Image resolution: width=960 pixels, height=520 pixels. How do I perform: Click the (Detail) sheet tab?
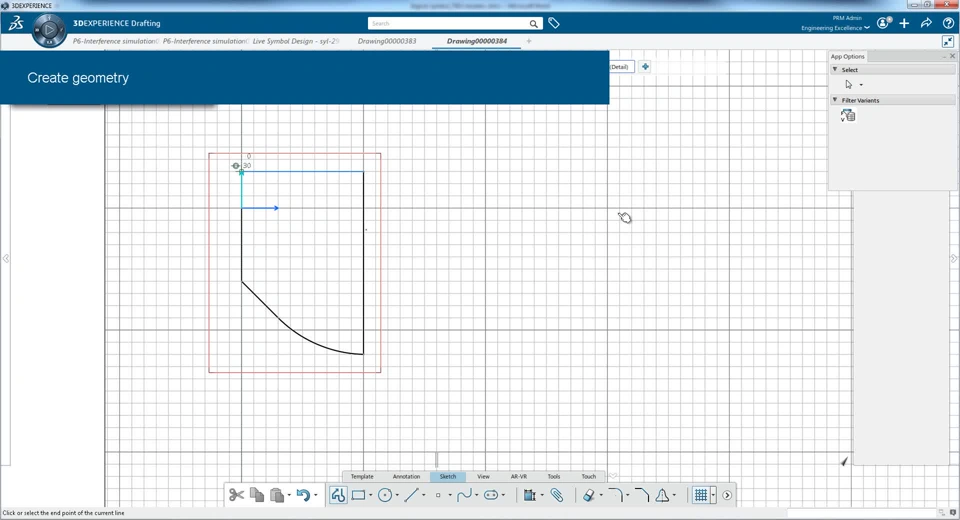coord(620,67)
